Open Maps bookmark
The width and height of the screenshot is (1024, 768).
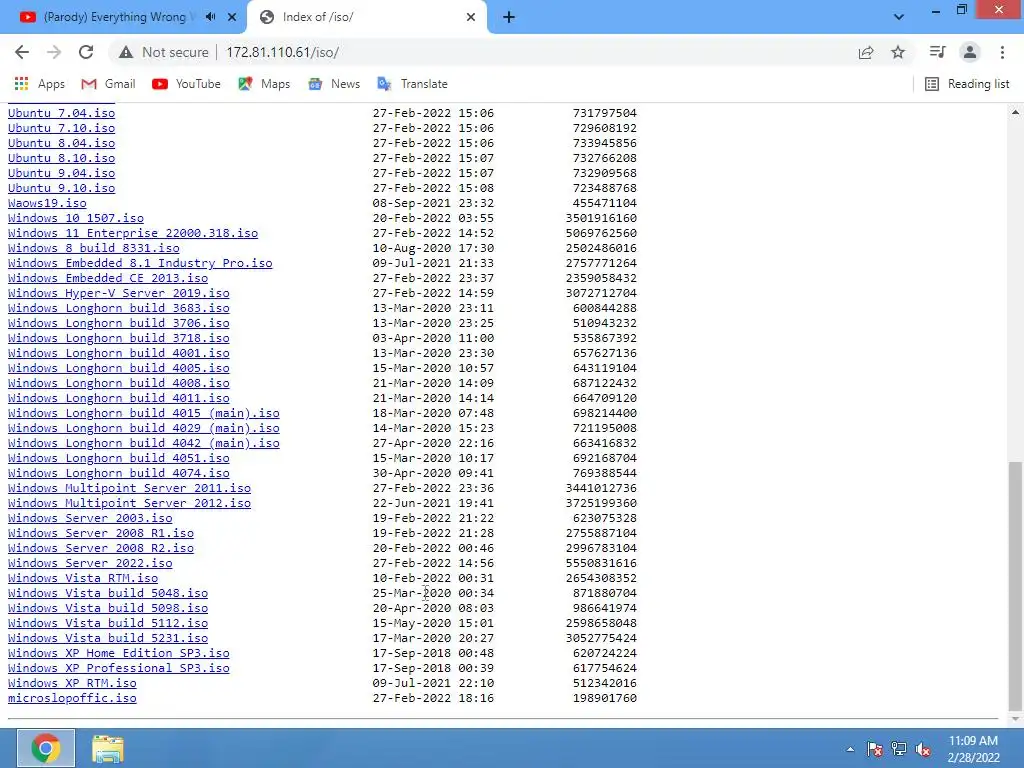(264, 84)
